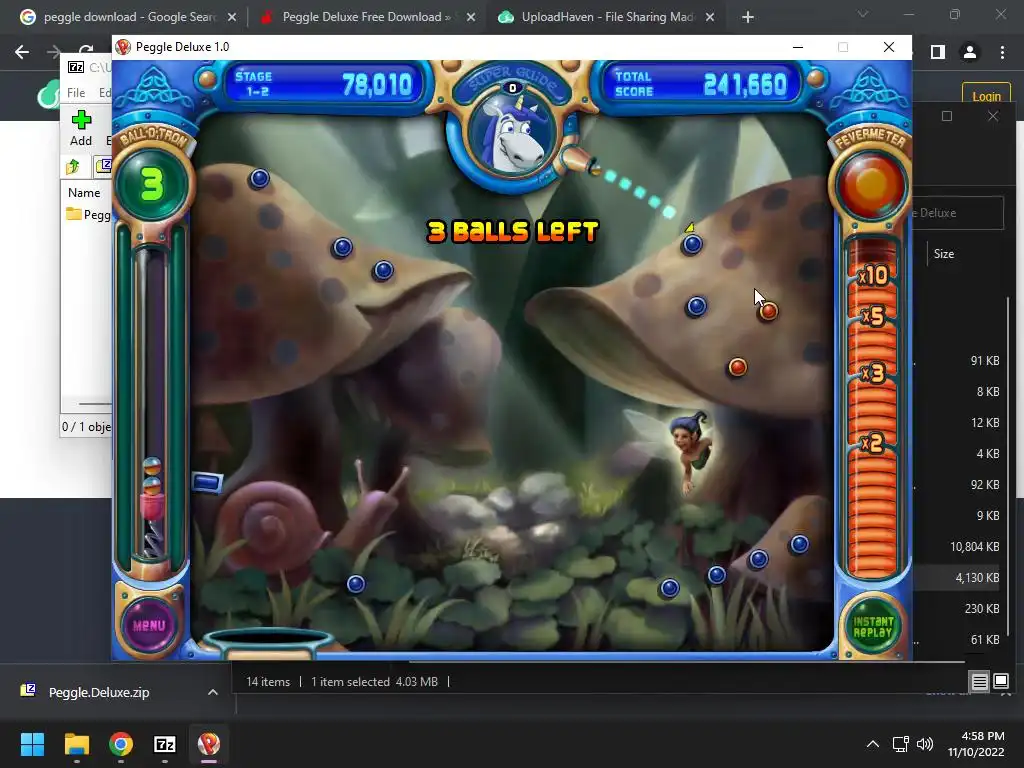Open the network tray icon
This screenshot has height=768, width=1024.
[901, 744]
